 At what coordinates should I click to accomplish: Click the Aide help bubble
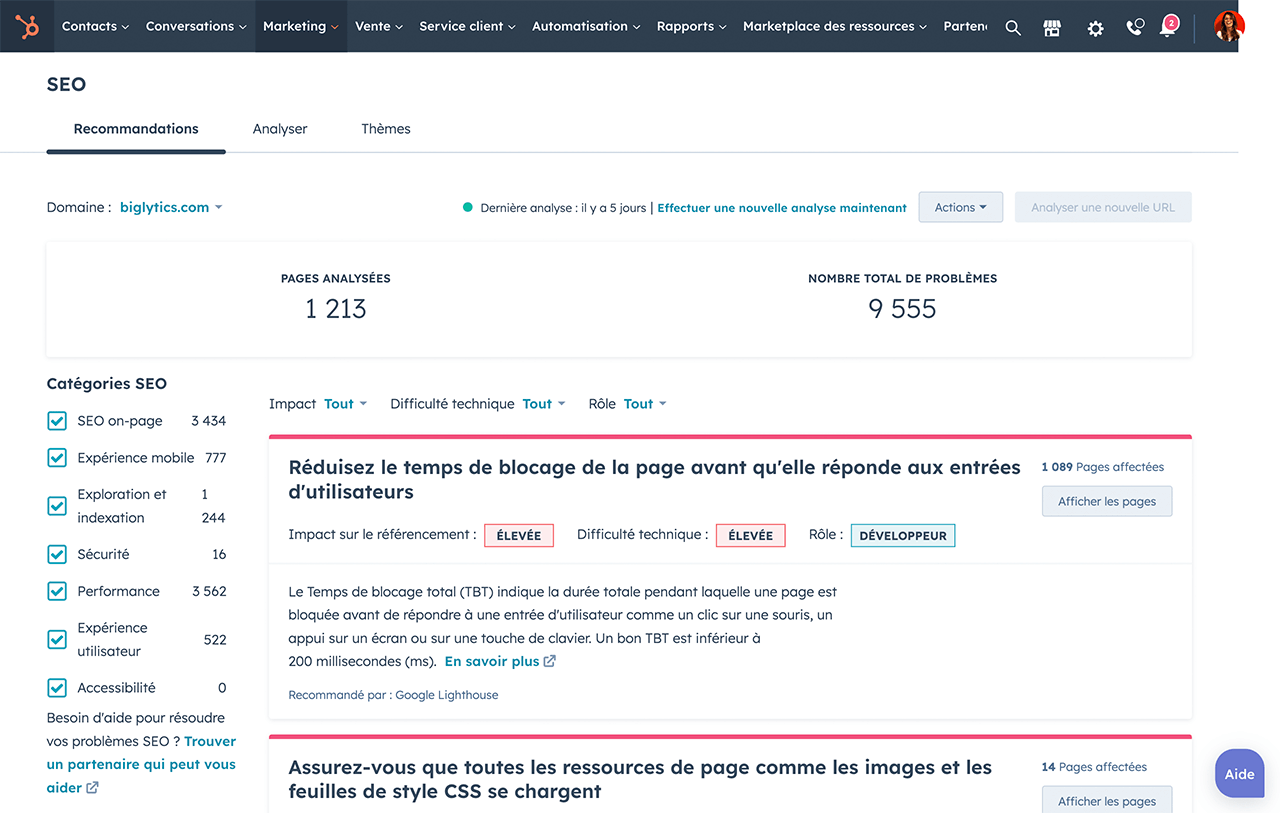click(1239, 774)
